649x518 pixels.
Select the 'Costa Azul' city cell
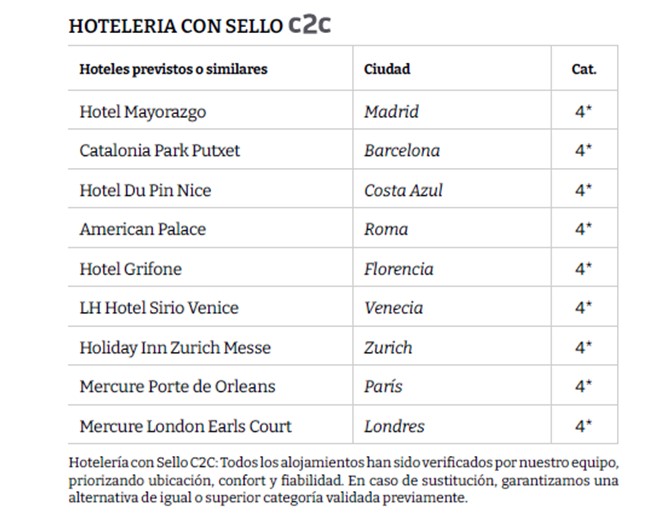[403, 190]
